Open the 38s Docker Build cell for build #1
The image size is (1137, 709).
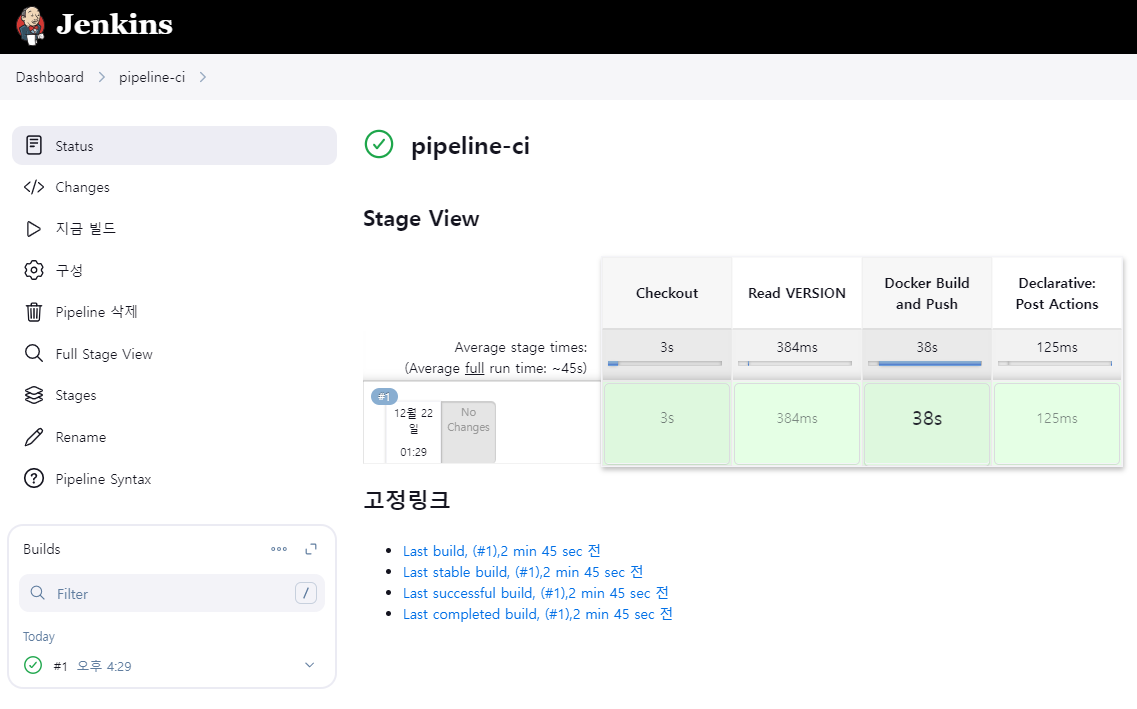pos(927,423)
